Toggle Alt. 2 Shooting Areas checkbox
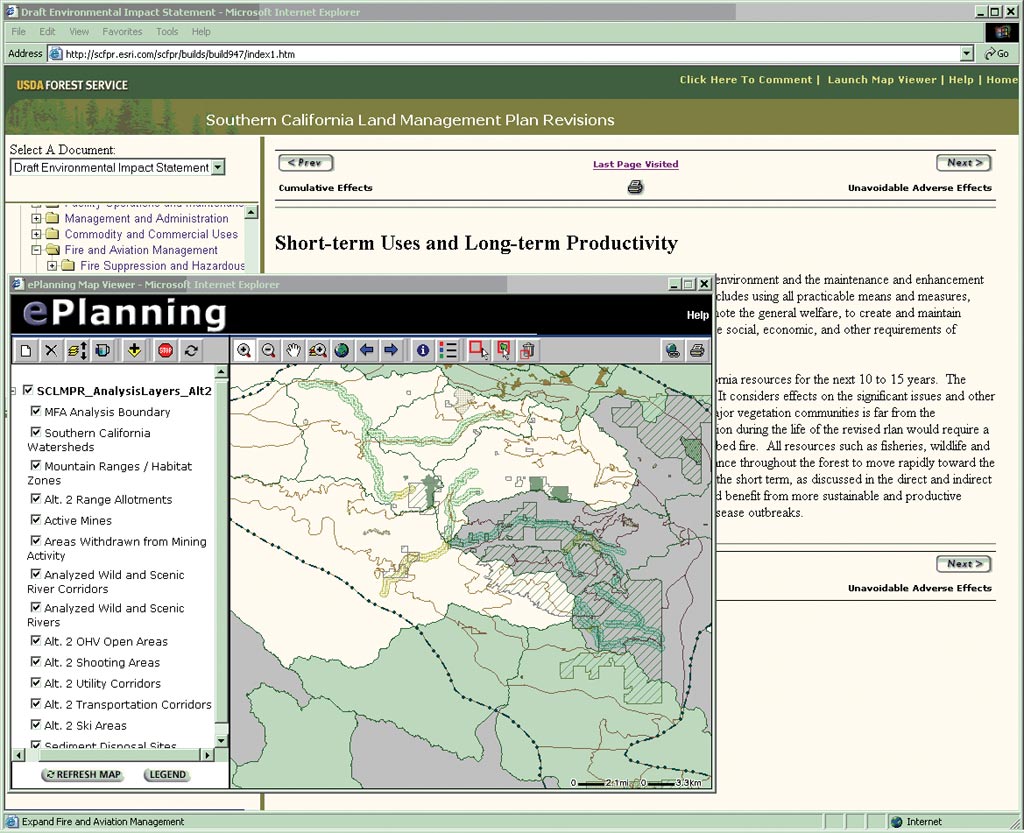 (36, 661)
